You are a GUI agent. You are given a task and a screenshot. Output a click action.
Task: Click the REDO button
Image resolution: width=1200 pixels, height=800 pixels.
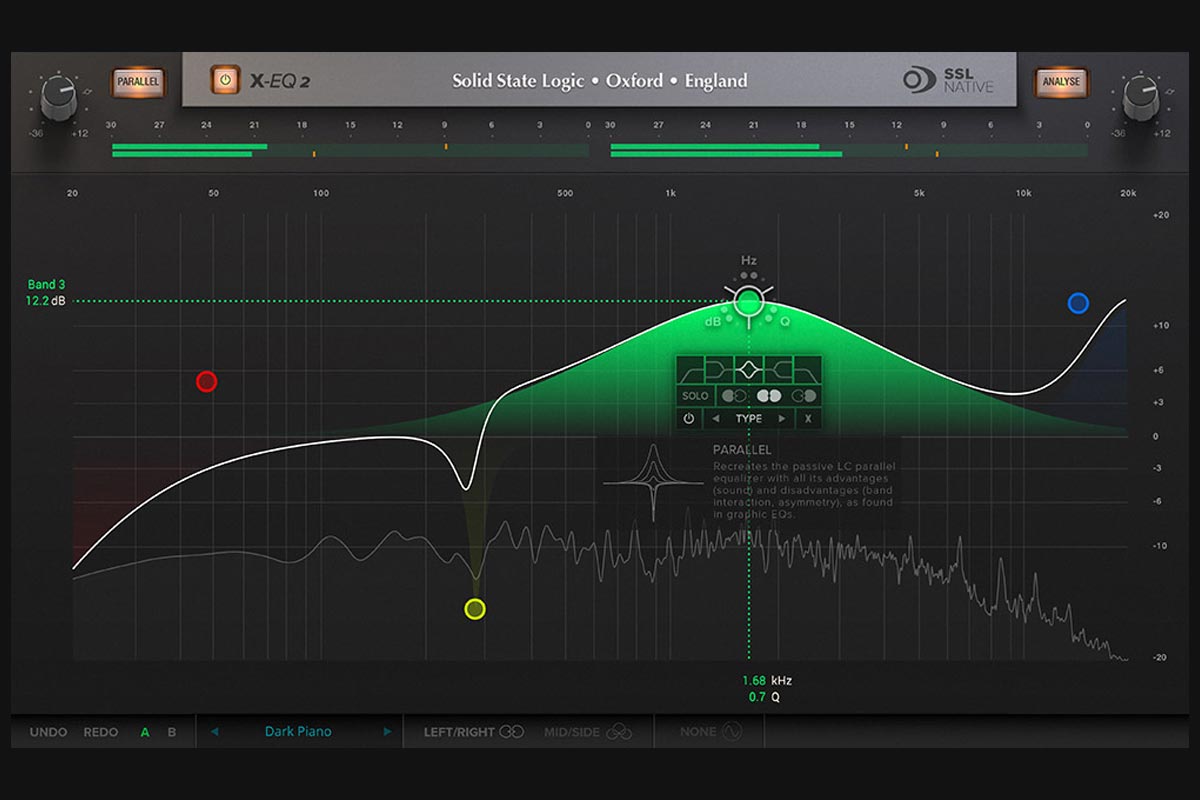tap(100, 731)
